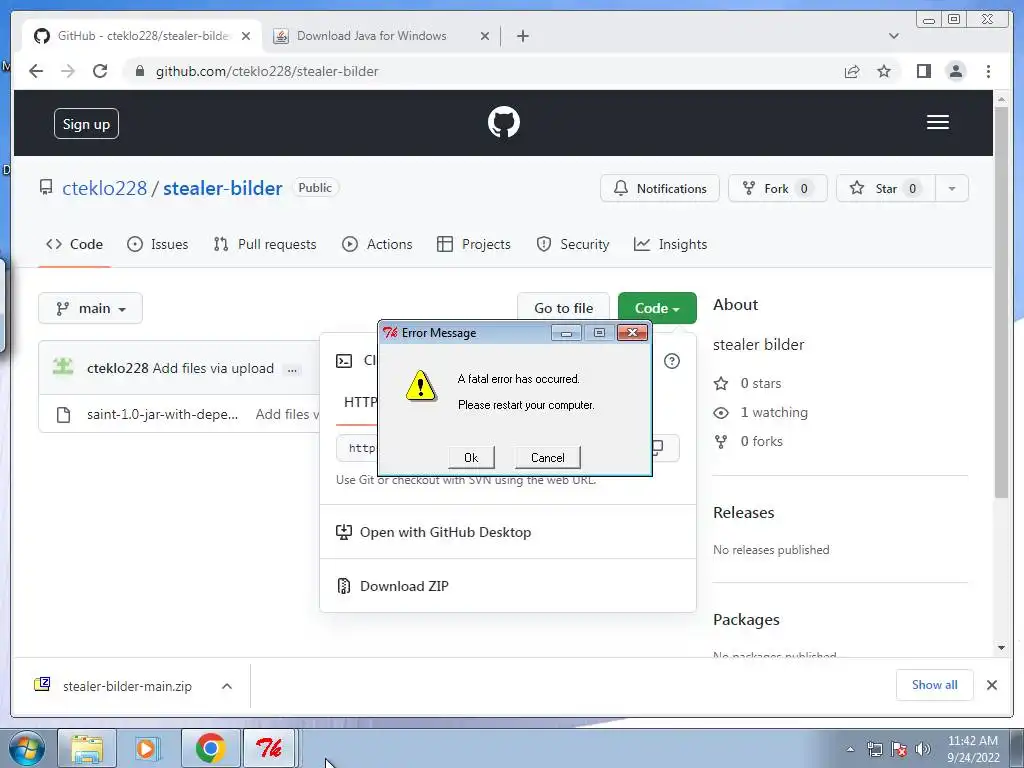The width and height of the screenshot is (1024, 768).
Task: Open the saint-1.0-jar-with-depe file link
Action: (x=163, y=415)
